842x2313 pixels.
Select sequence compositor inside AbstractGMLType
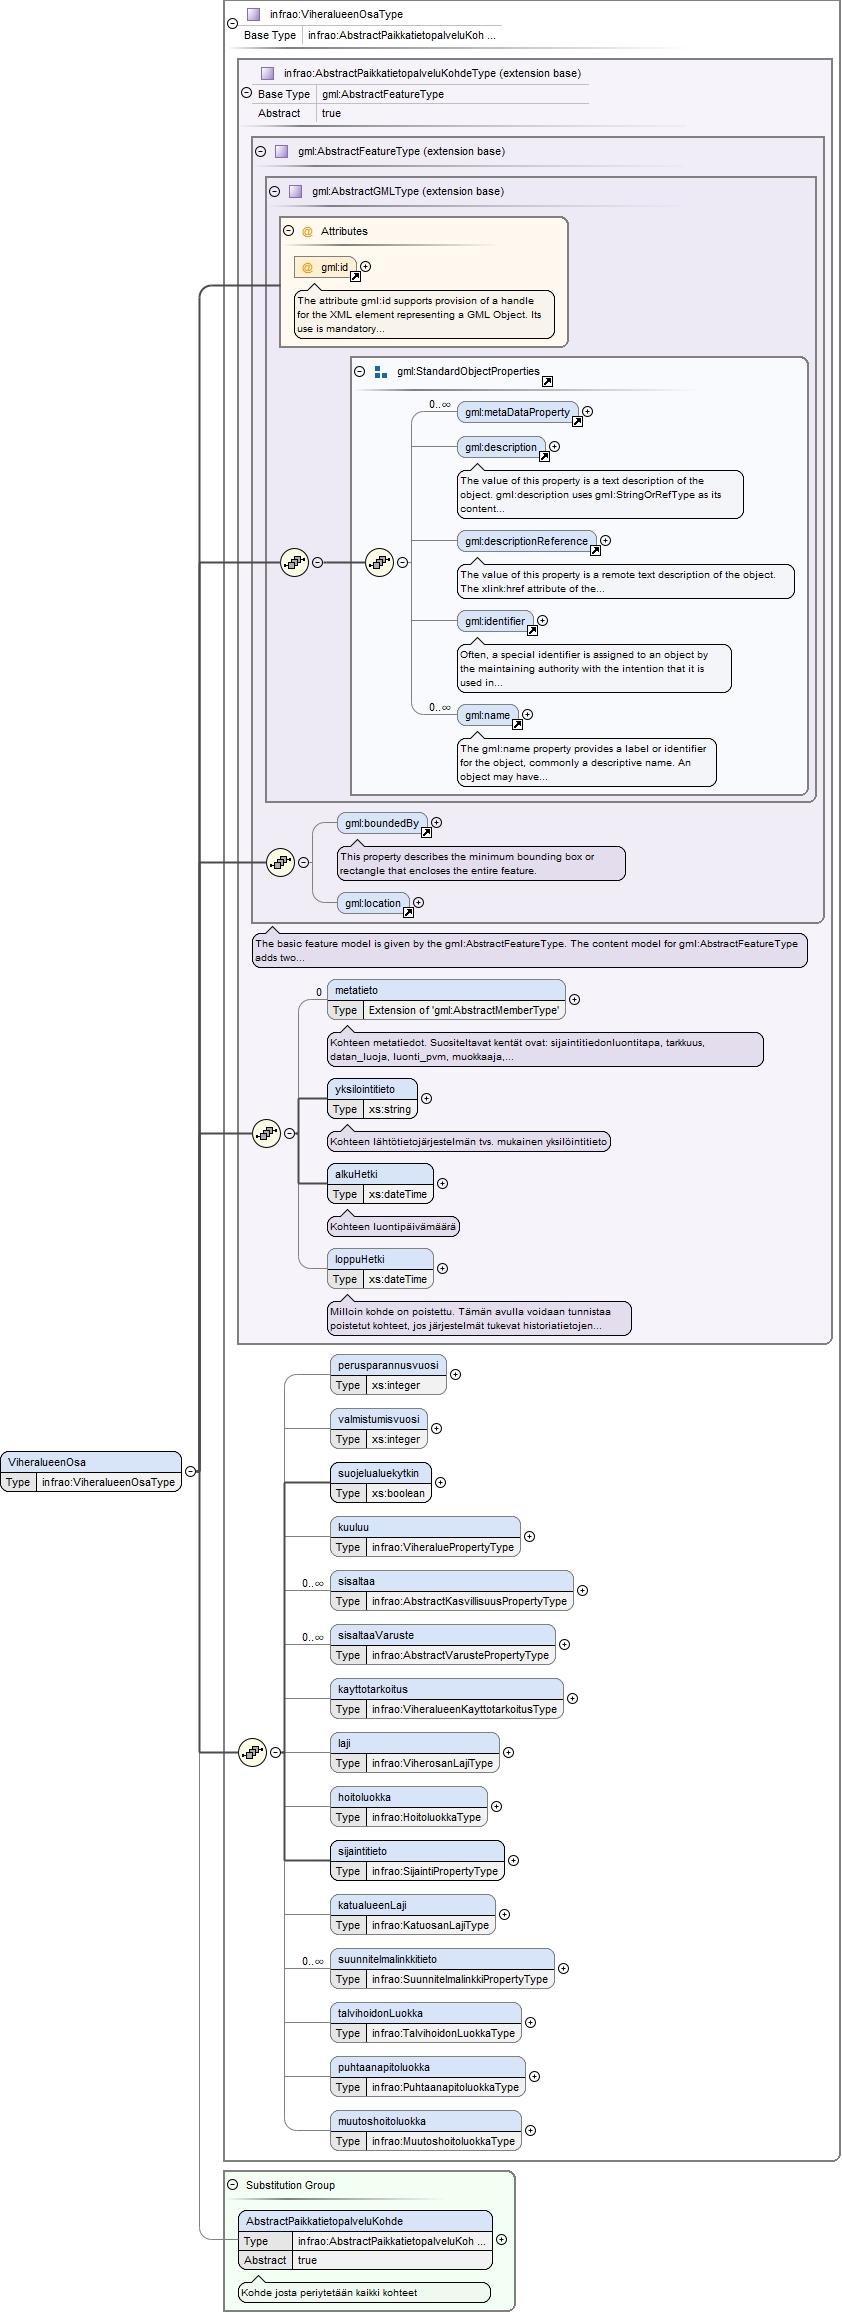tap(294, 562)
